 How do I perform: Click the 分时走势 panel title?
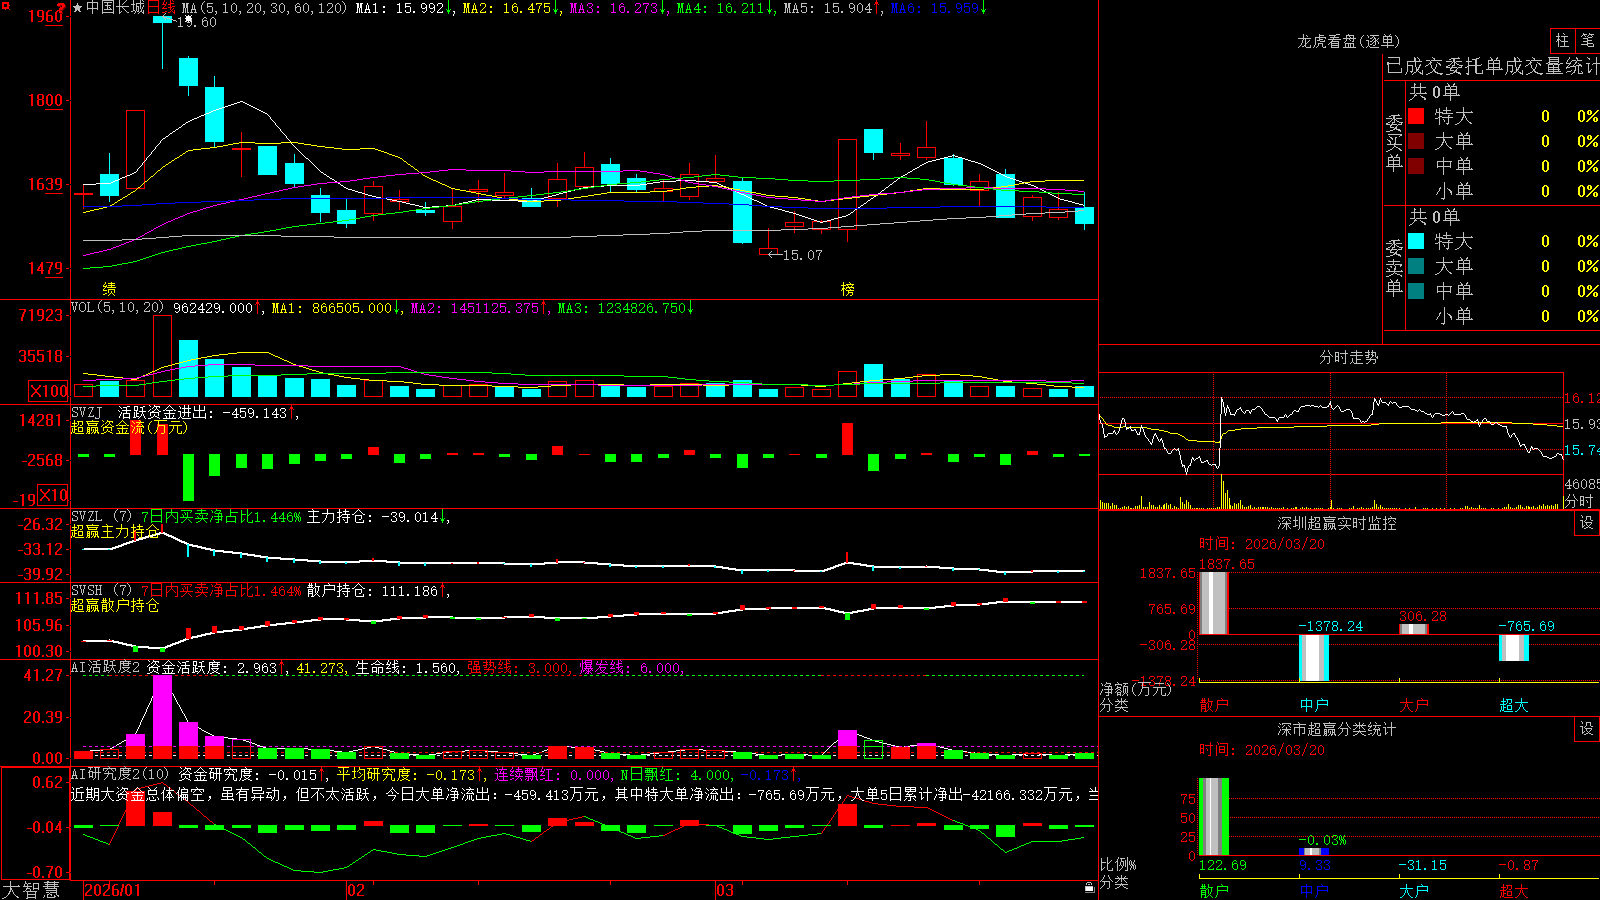coord(1348,357)
